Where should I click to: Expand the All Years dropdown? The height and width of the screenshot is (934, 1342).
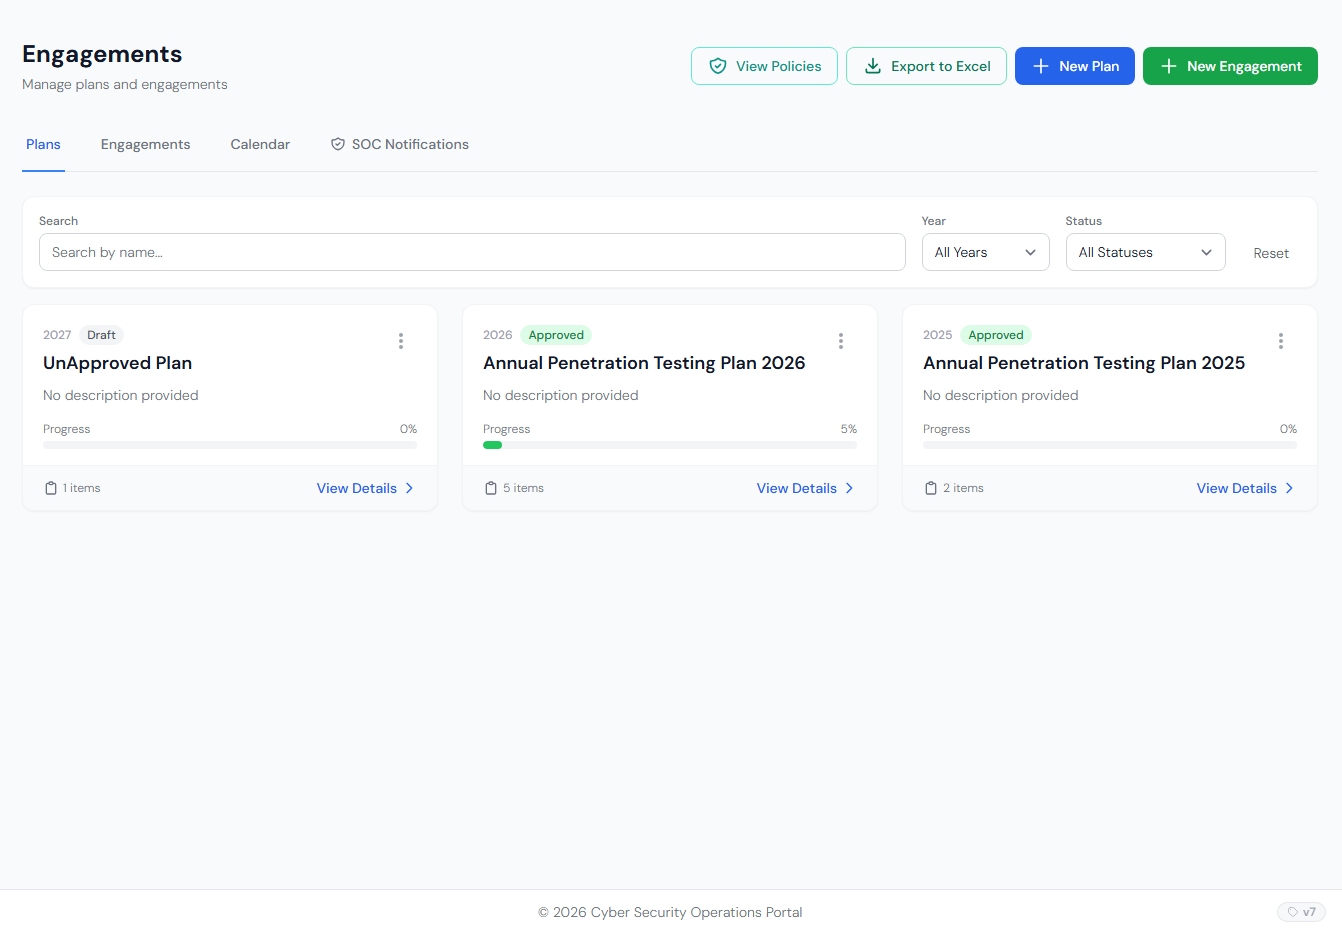pyautogui.click(x=985, y=252)
